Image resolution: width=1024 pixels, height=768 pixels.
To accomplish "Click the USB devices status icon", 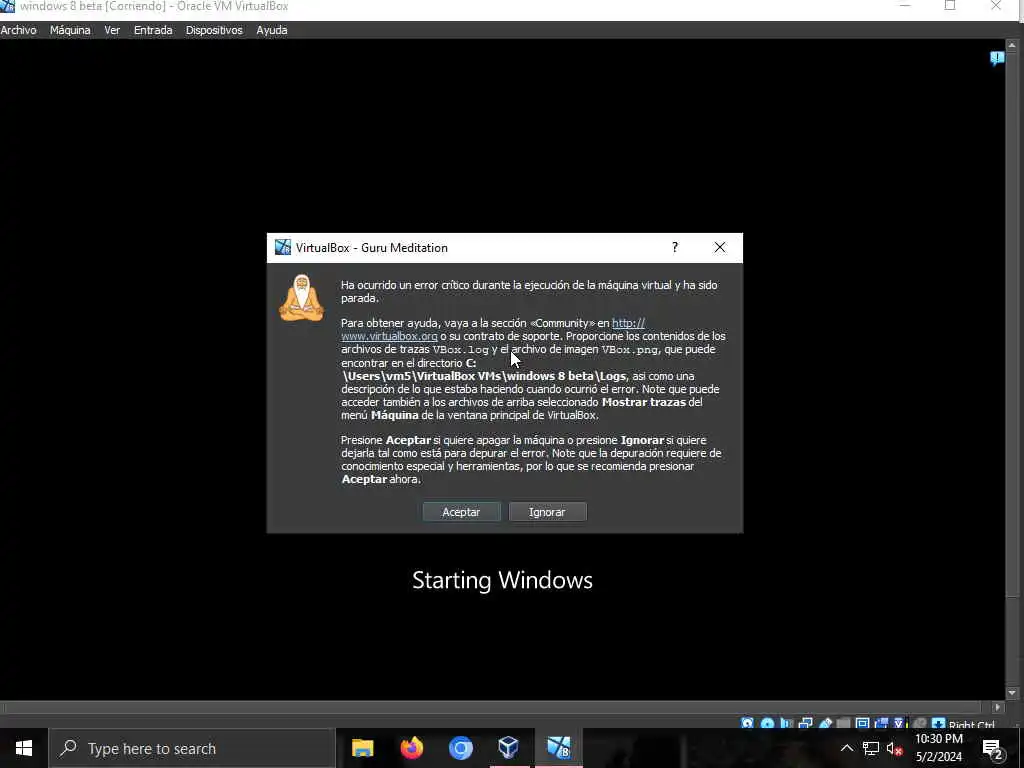I will (x=825, y=724).
